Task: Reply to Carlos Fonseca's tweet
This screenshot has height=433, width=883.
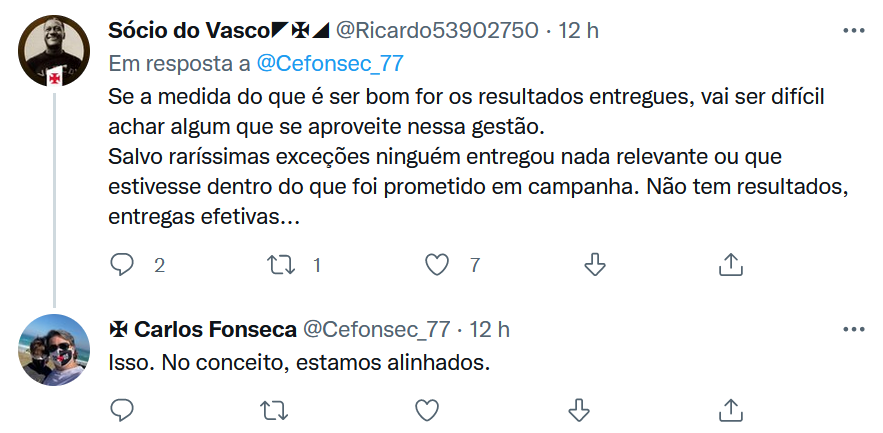Action: [x=122, y=410]
